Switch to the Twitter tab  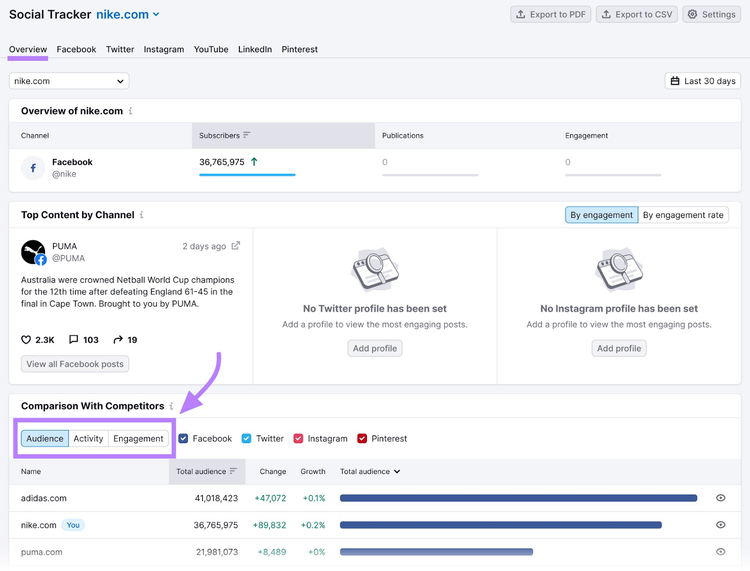pyautogui.click(x=120, y=49)
